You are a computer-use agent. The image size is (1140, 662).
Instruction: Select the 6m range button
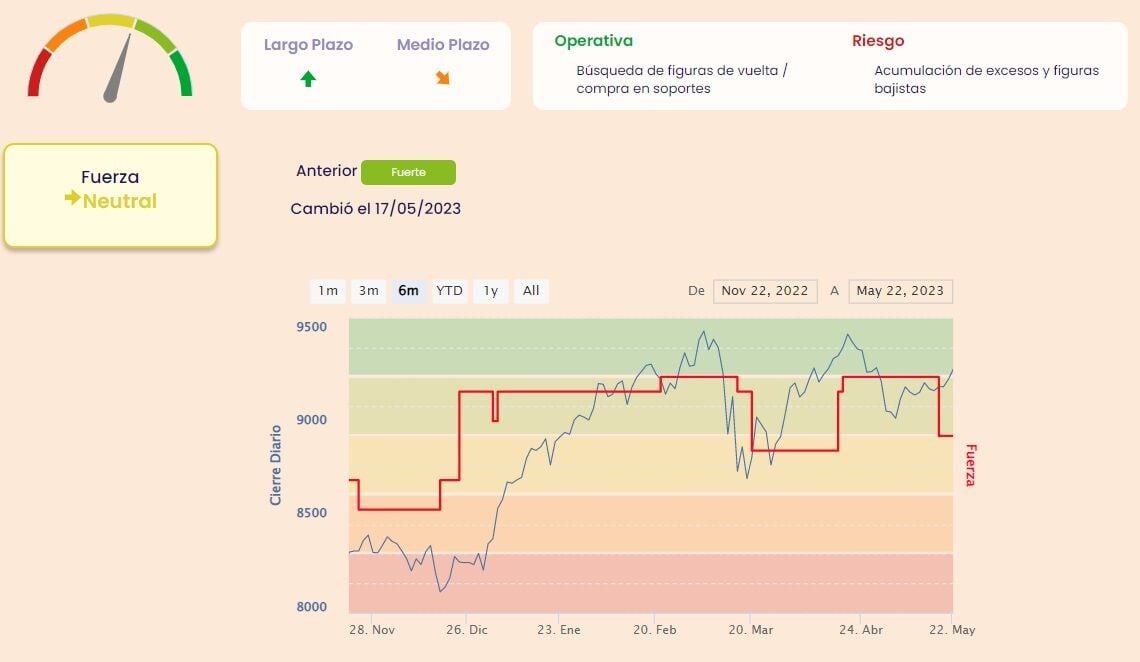point(408,291)
